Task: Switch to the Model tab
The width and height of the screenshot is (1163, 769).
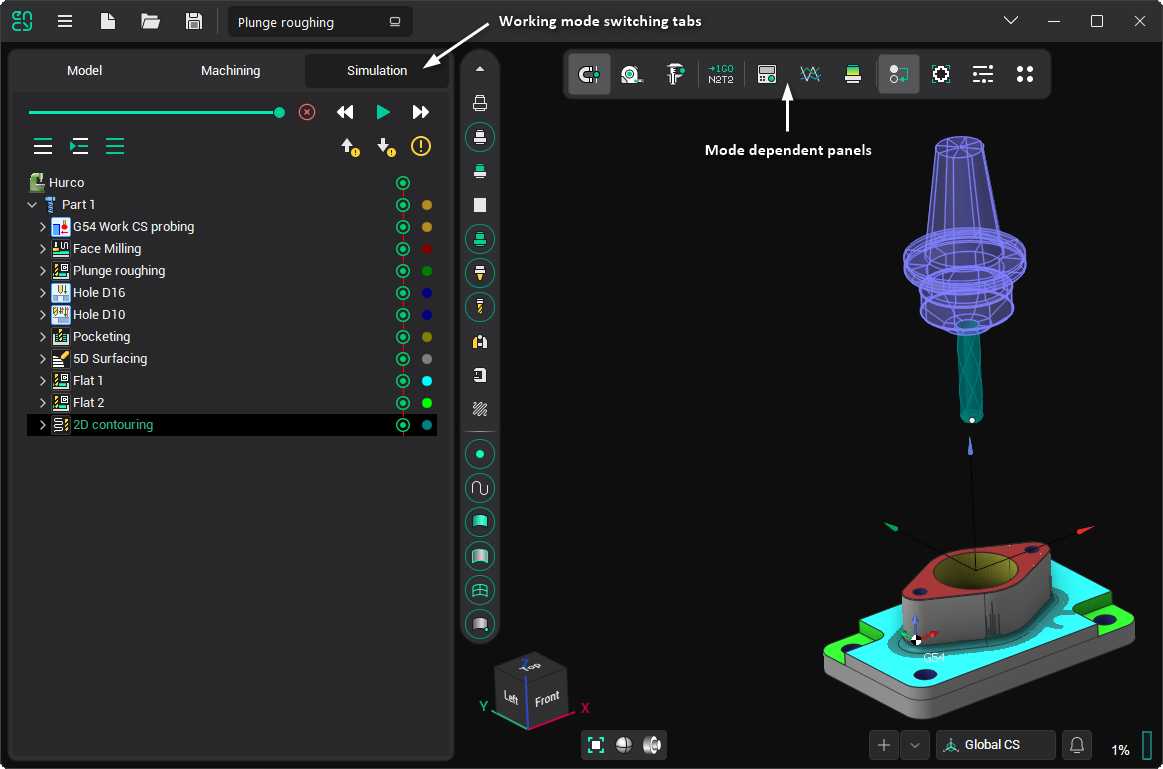Action: click(84, 71)
